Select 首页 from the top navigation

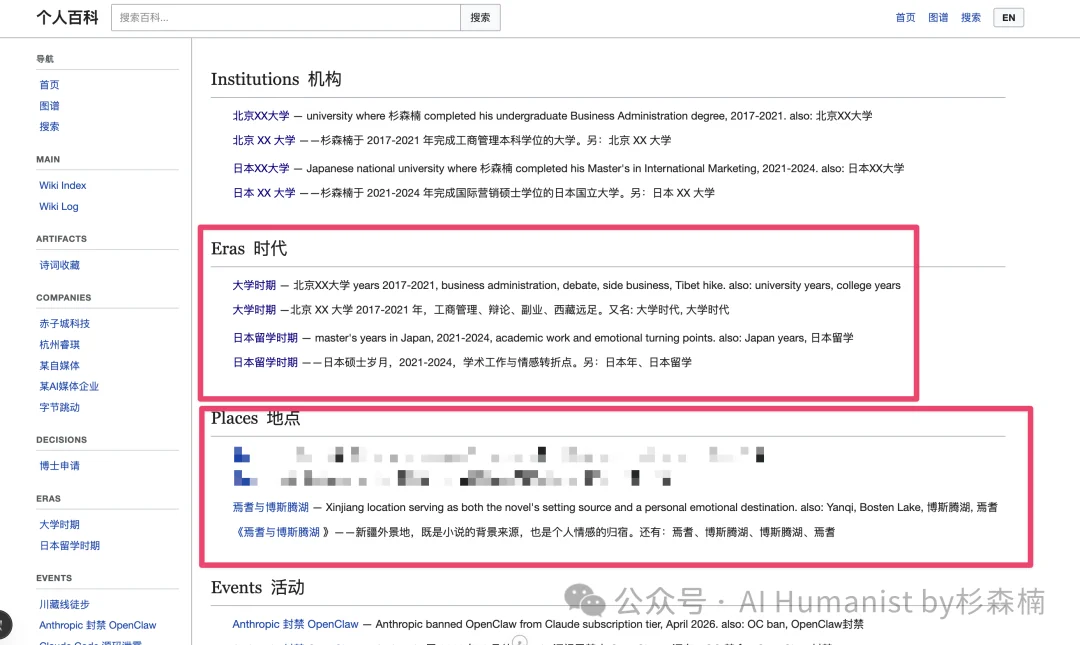pyautogui.click(x=905, y=17)
